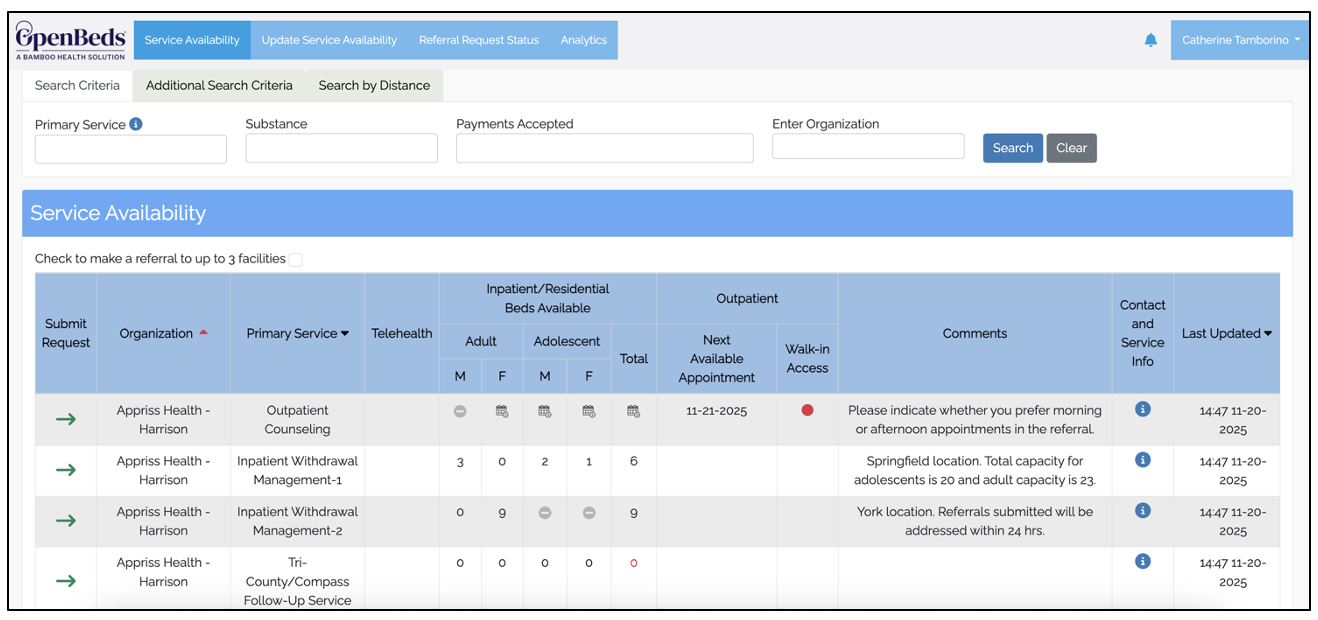The height and width of the screenshot is (620, 1318).
Task: Switch to Additional Search Criteria tab
Action: coord(219,85)
